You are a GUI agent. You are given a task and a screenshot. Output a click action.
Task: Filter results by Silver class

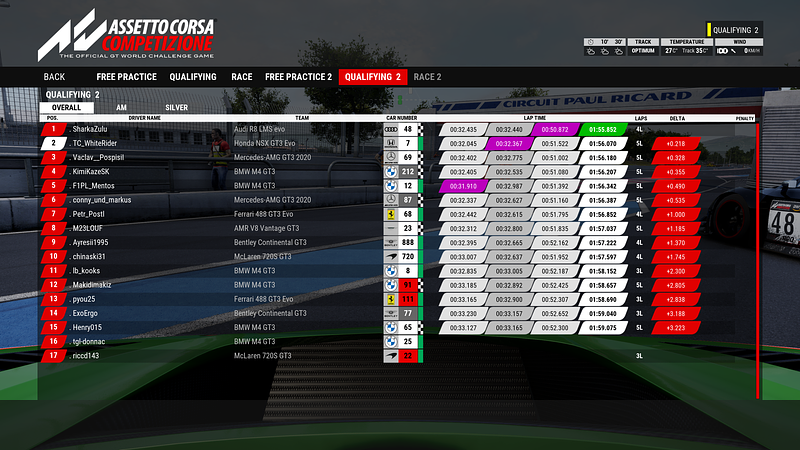(177, 107)
